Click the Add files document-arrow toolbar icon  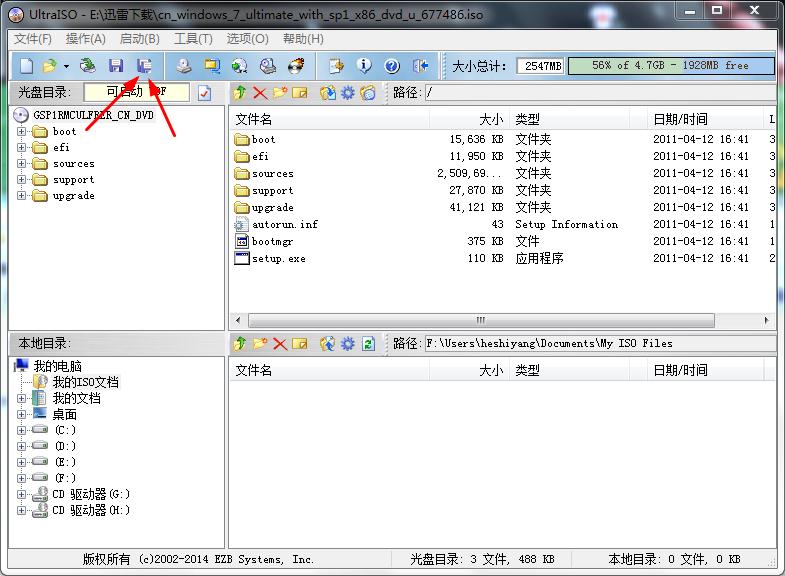click(336, 66)
